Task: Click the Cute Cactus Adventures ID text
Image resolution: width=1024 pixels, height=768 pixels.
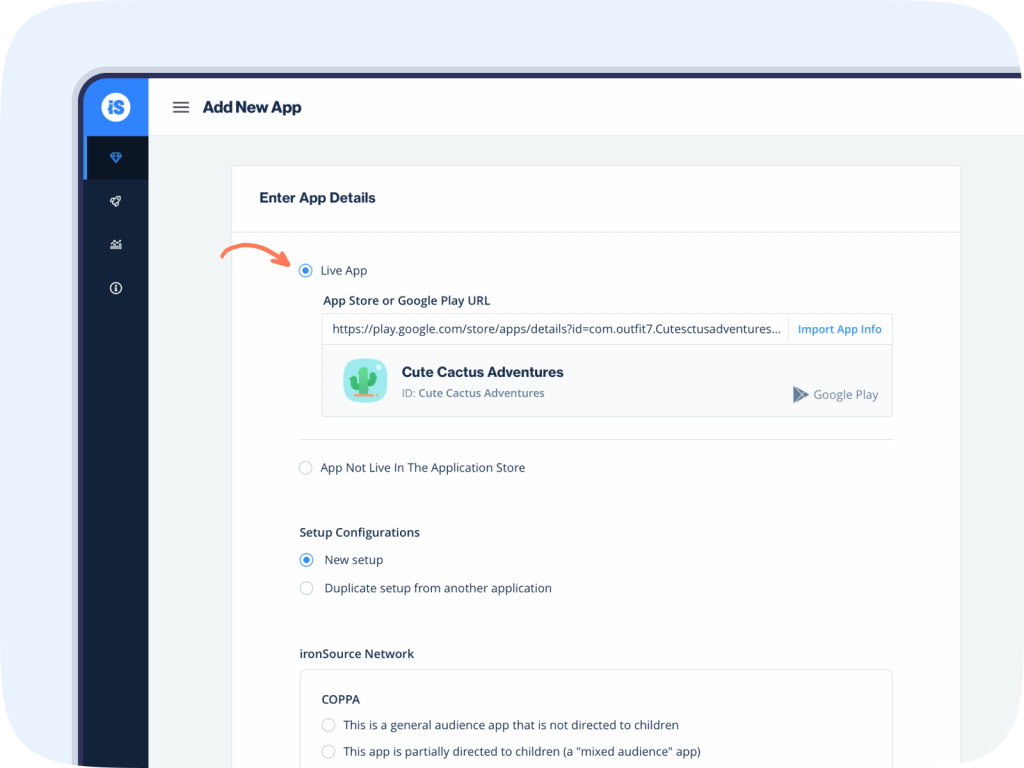Action: tap(472, 393)
